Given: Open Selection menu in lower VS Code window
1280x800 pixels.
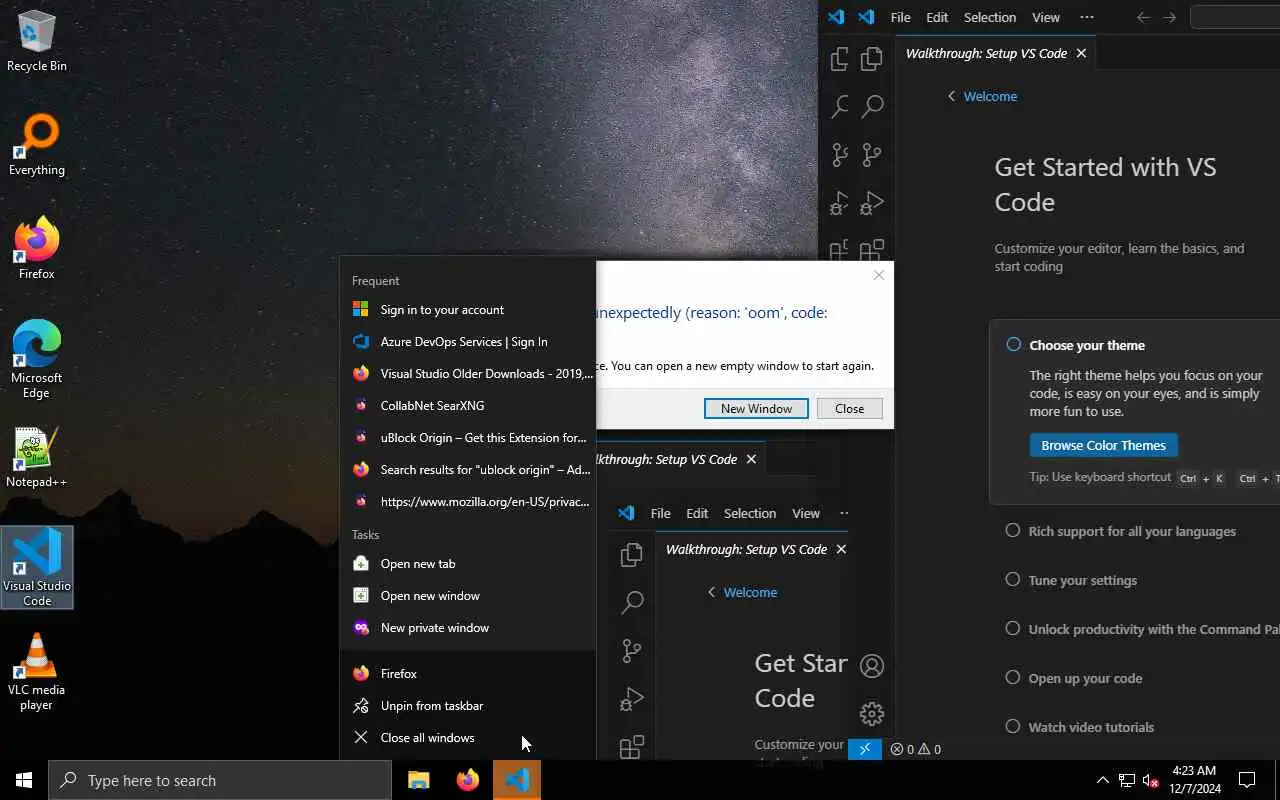Looking at the screenshot, I should coord(749,513).
